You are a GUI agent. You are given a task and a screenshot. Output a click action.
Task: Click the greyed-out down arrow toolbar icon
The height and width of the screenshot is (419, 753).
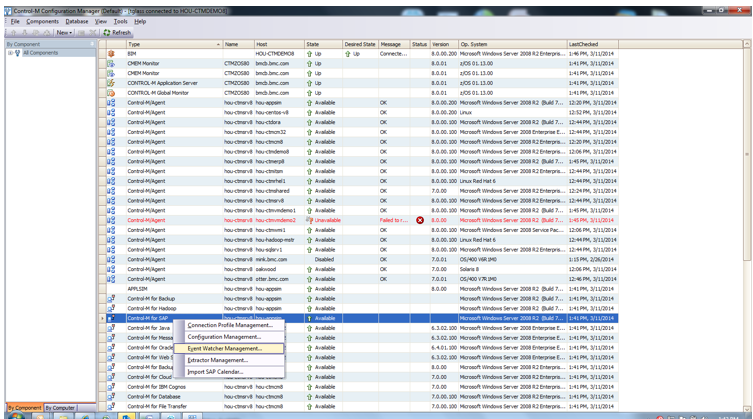pos(24,33)
